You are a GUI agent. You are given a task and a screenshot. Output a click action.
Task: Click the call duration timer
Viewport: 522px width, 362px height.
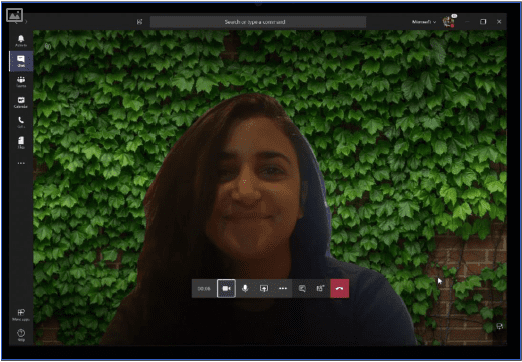204,288
